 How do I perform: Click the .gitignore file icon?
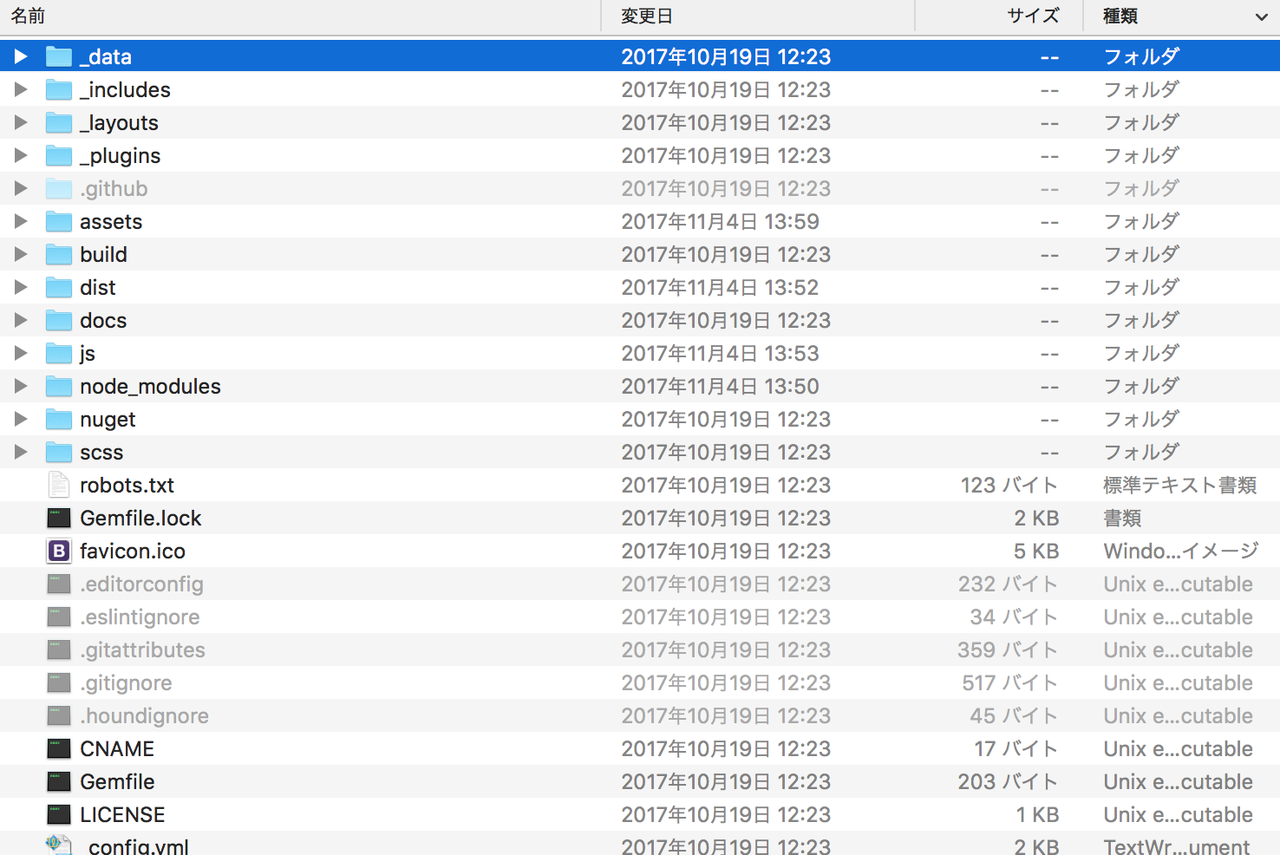(x=59, y=683)
